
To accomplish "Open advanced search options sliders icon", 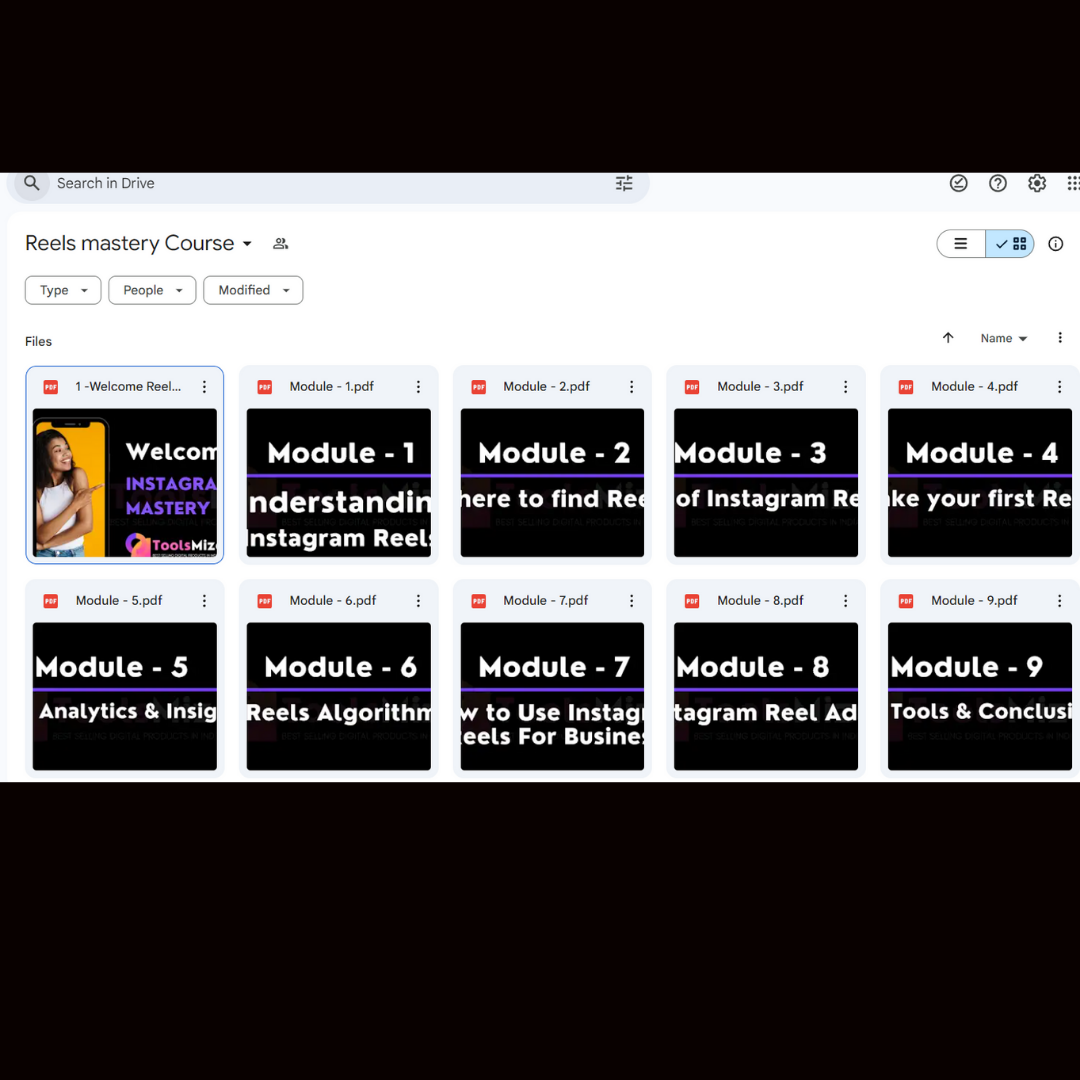I will tap(624, 183).
